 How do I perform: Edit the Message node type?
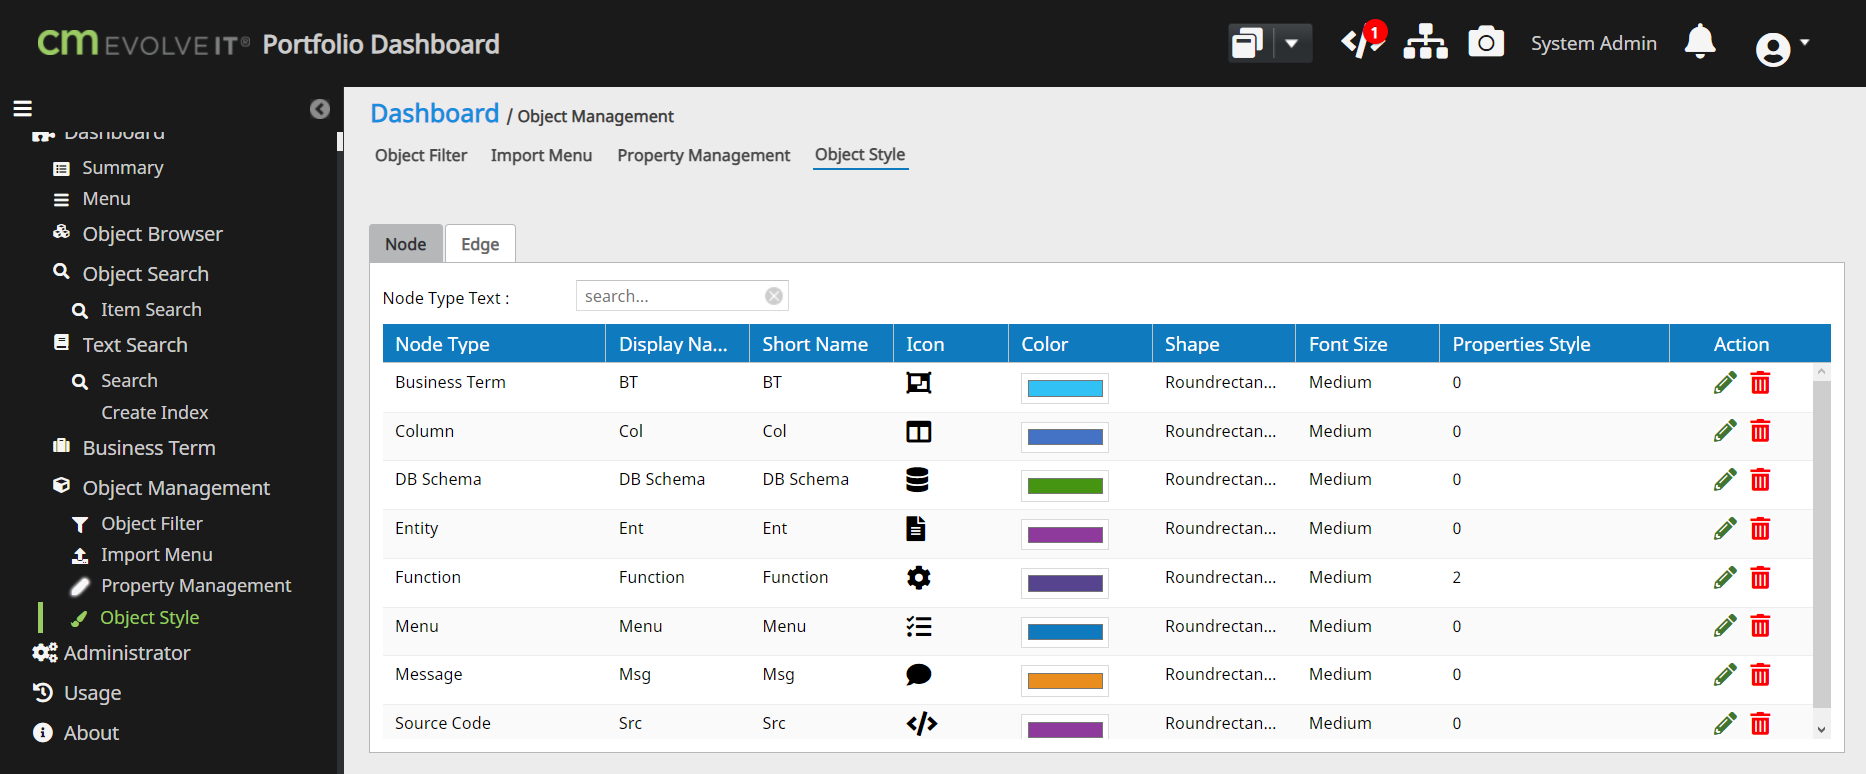coord(1725,675)
